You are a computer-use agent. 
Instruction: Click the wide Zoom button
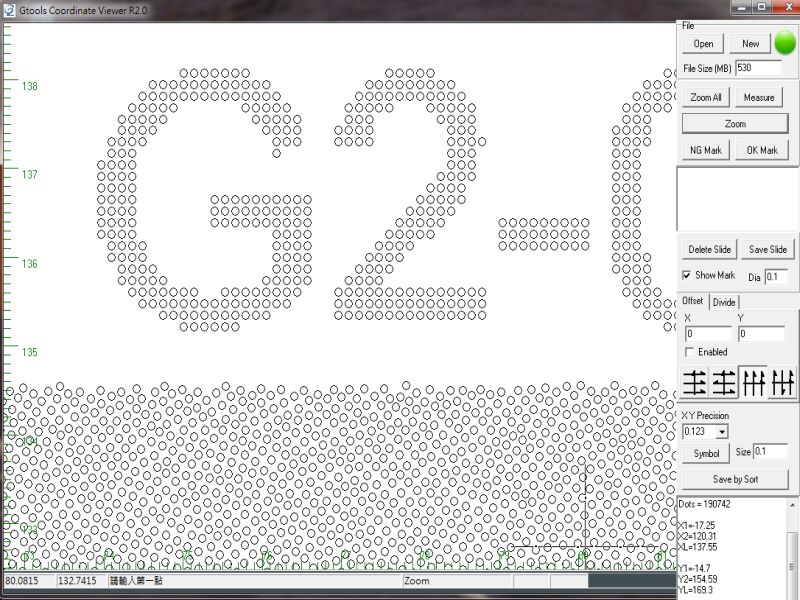coord(735,124)
